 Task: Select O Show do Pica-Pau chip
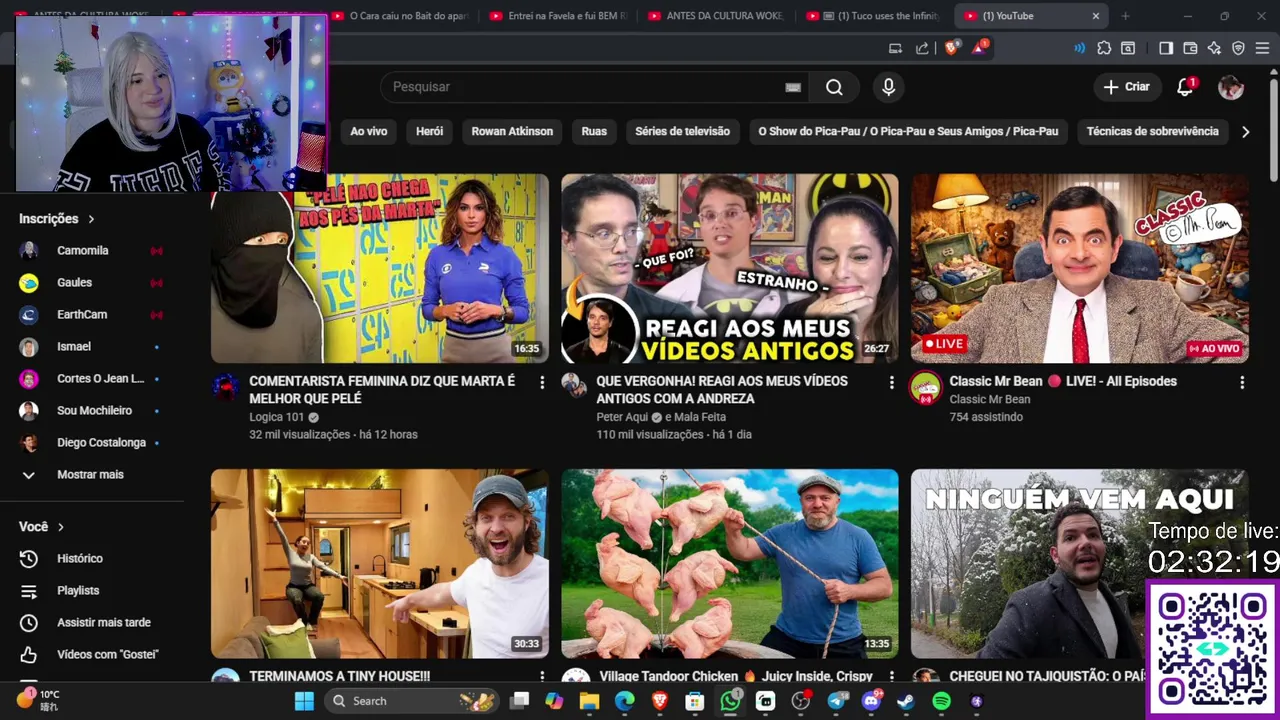point(908,131)
